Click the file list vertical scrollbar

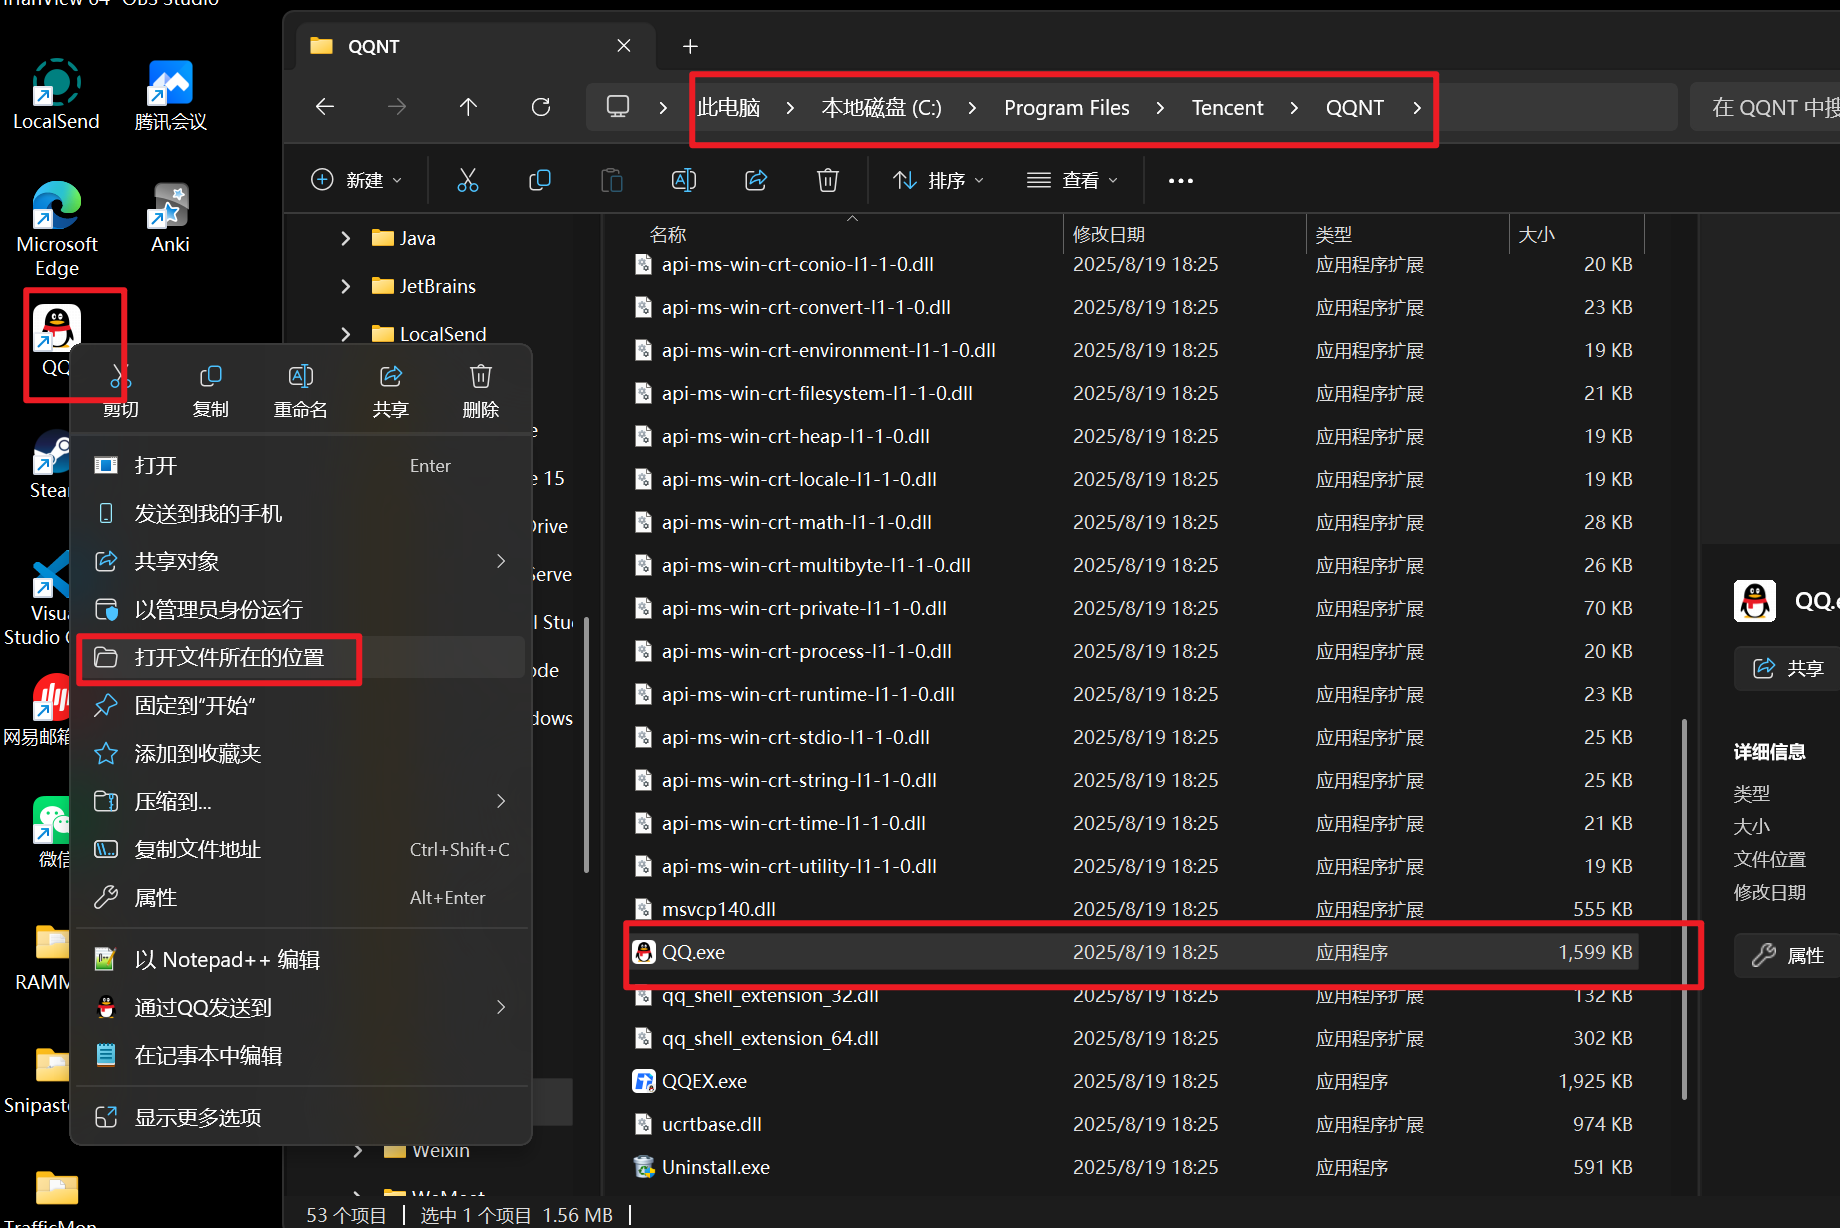pyautogui.click(x=1684, y=908)
